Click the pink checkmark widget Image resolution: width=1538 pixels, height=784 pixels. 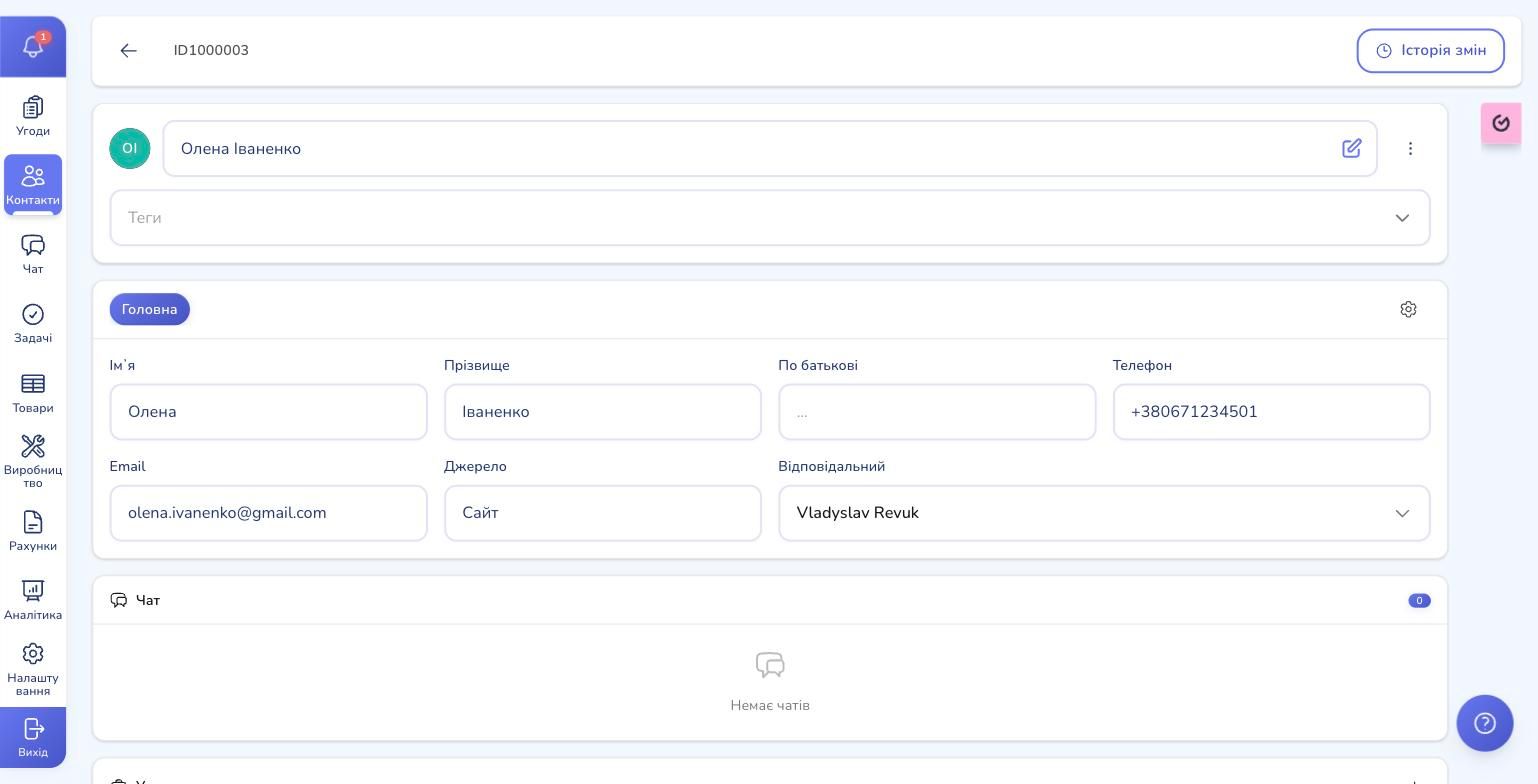pyautogui.click(x=1501, y=123)
